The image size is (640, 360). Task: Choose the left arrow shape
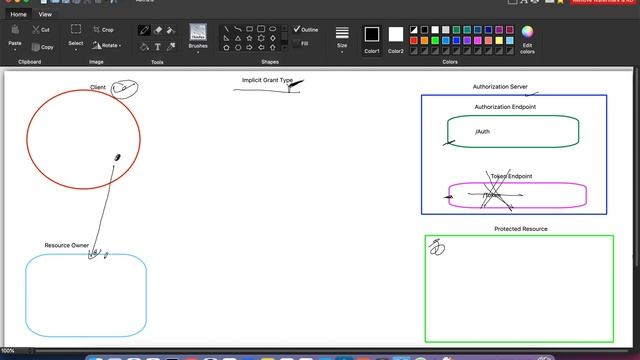(261, 47)
